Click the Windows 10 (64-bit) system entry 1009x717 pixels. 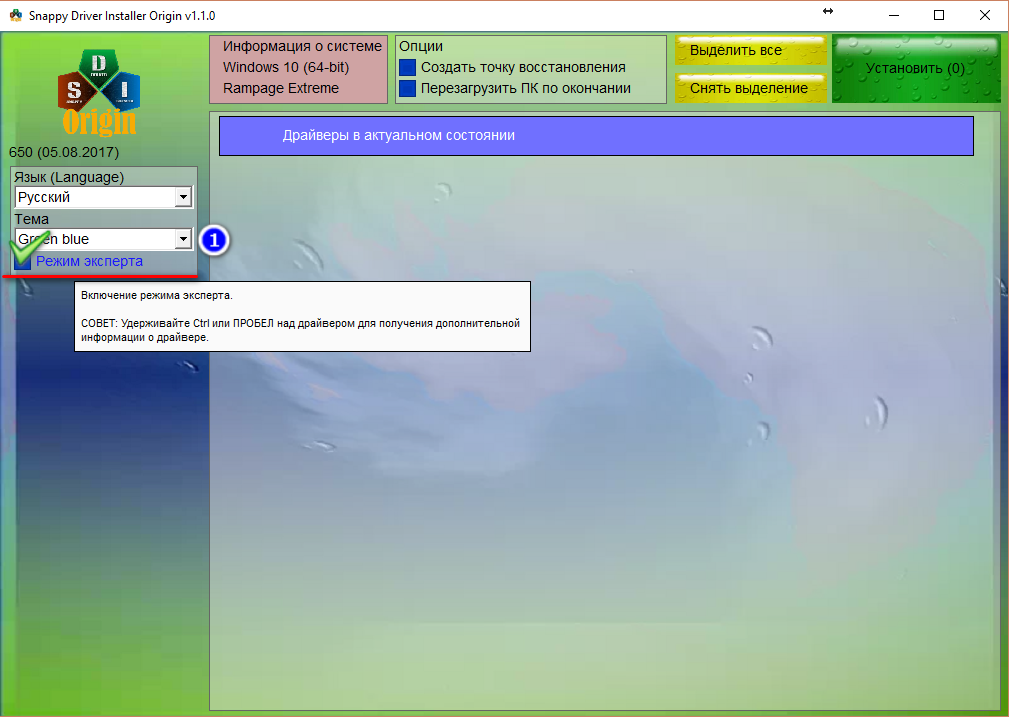tap(286, 67)
